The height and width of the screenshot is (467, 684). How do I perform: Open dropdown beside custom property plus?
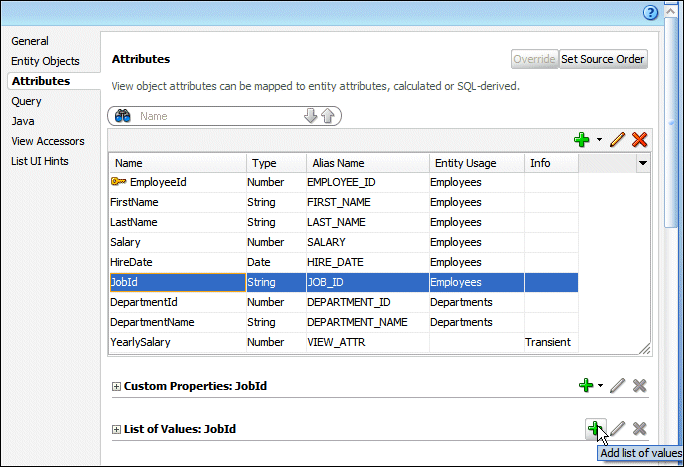point(600,385)
